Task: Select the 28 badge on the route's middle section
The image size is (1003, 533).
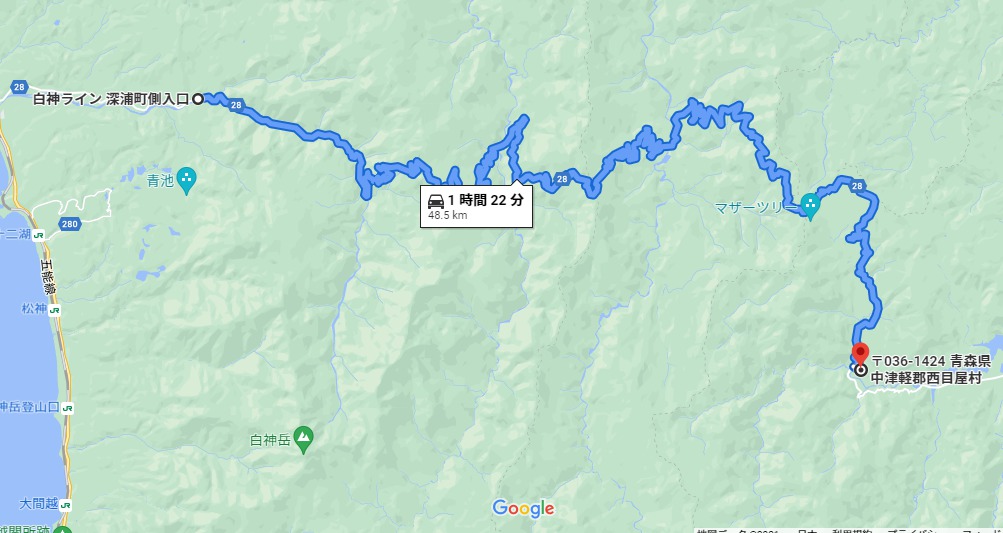Action: (x=562, y=180)
